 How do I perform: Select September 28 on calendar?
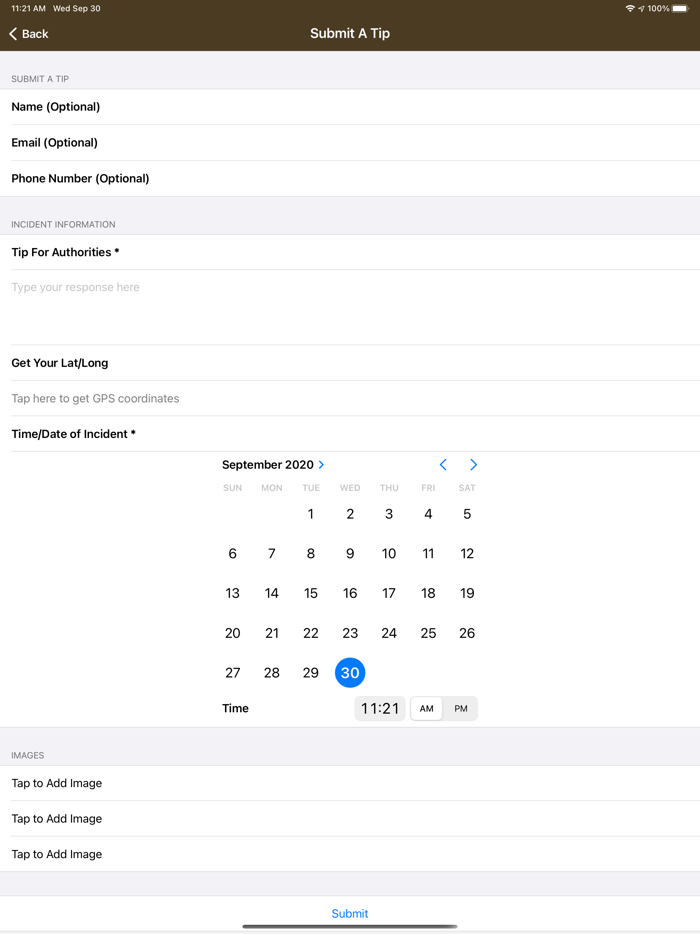click(x=272, y=673)
